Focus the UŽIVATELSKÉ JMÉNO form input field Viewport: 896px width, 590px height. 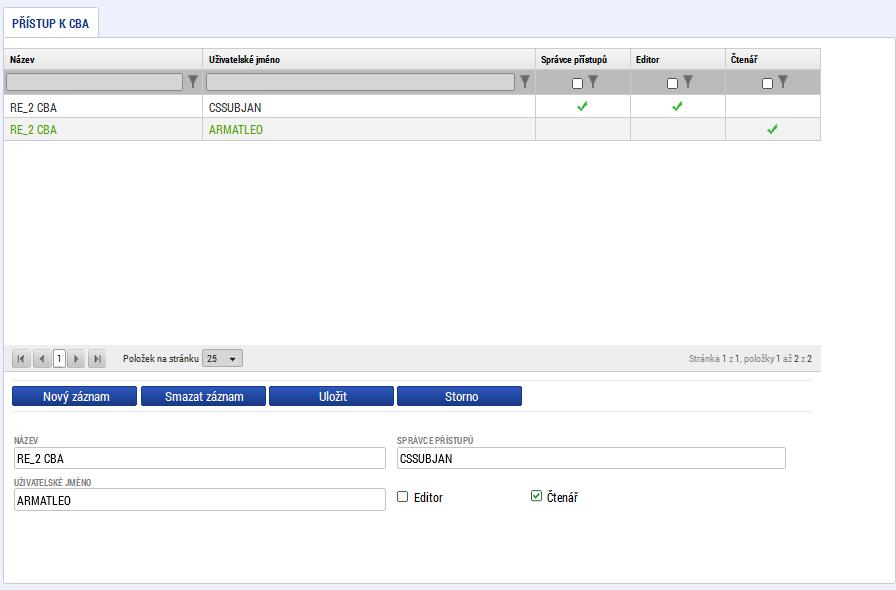click(199, 500)
